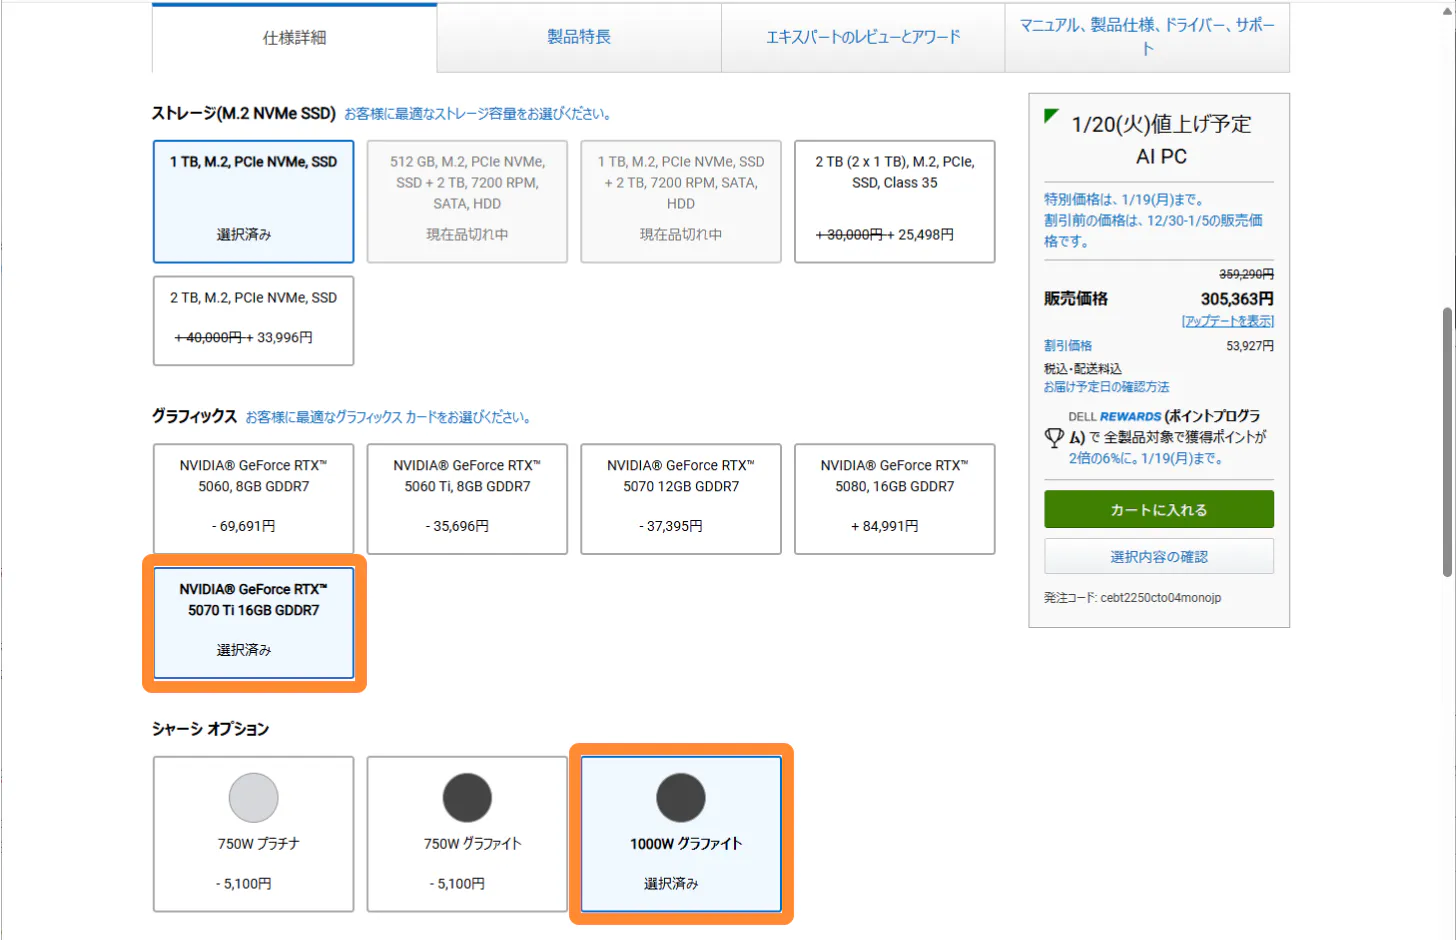
Task: Click the Dell Rewards trophy icon
Action: coord(1054,438)
